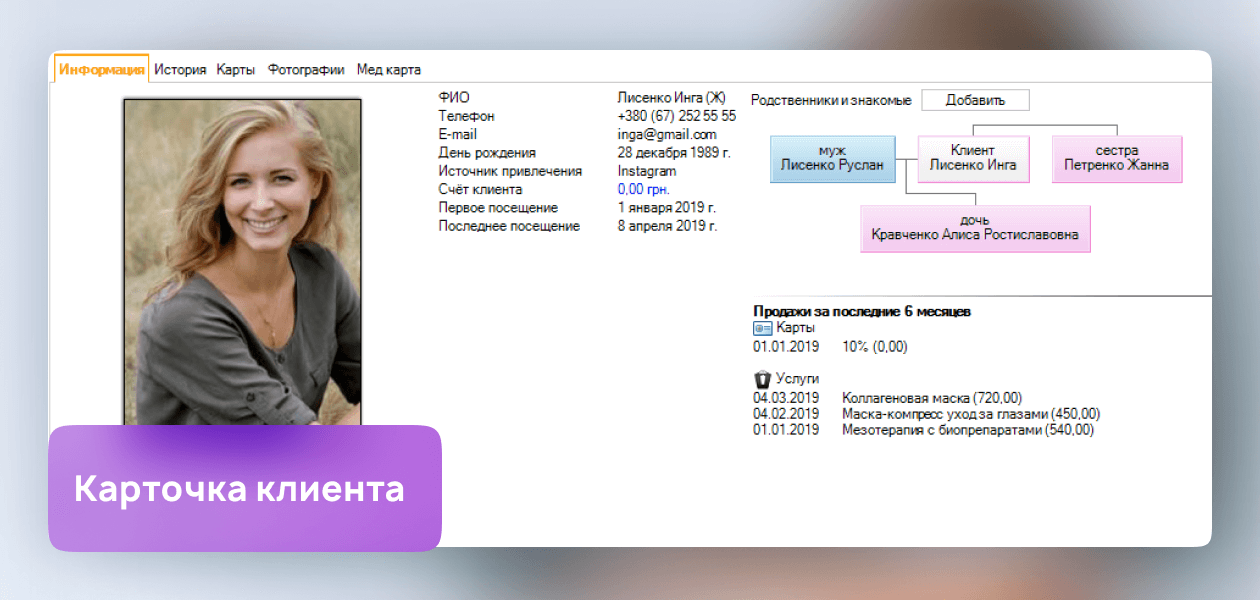Click the Маска-компресс уход за глазами entry
This screenshot has height=600, width=1260.
click(971, 414)
